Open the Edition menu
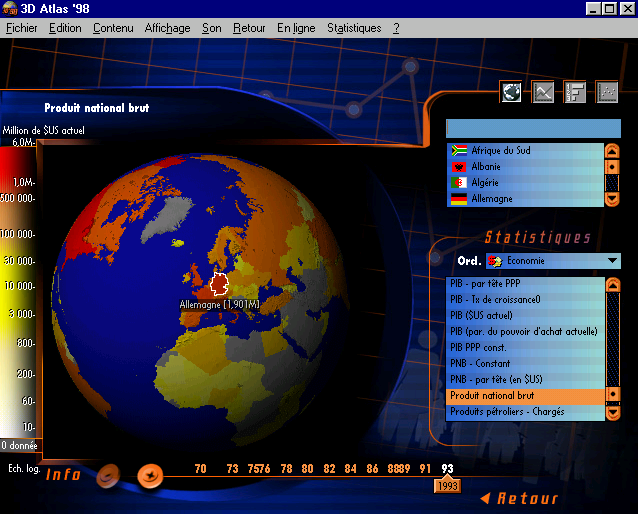The width and height of the screenshot is (638, 514). coord(65,28)
